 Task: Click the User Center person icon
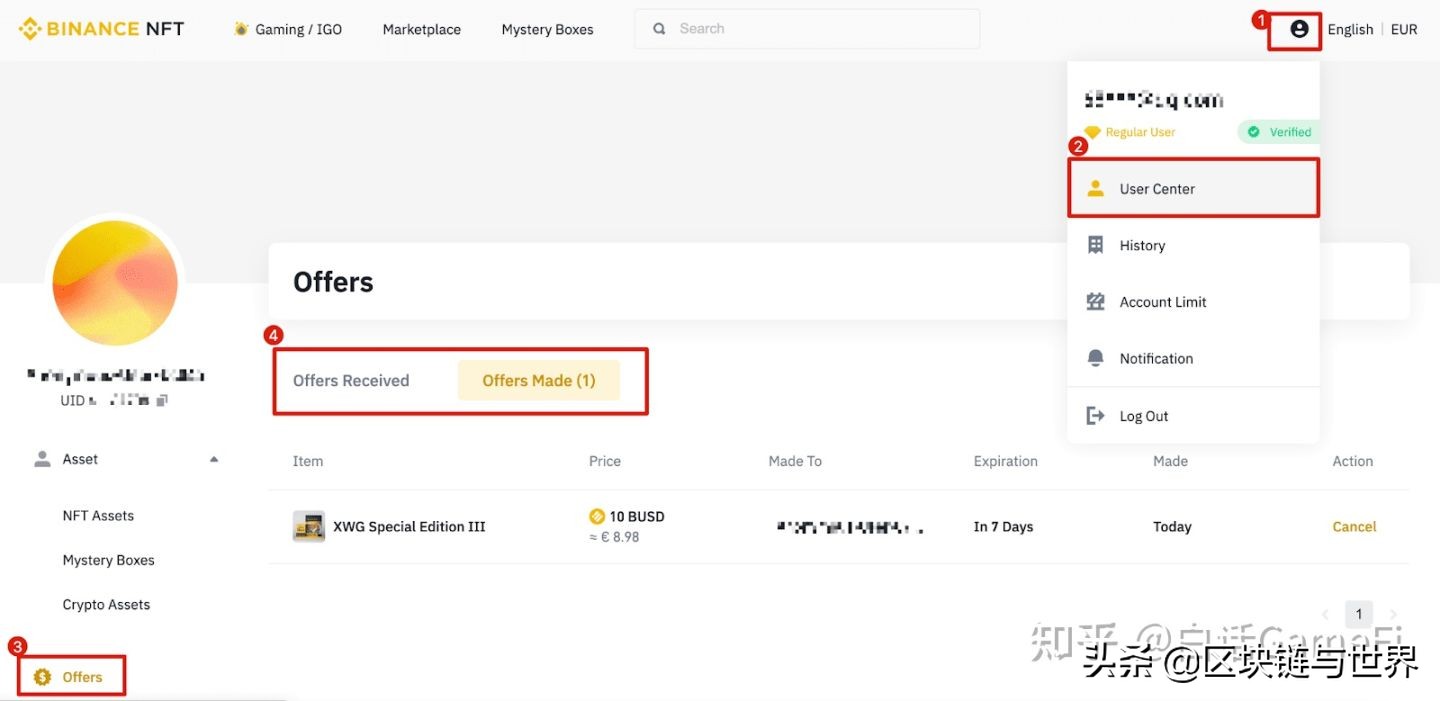pos(1096,188)
